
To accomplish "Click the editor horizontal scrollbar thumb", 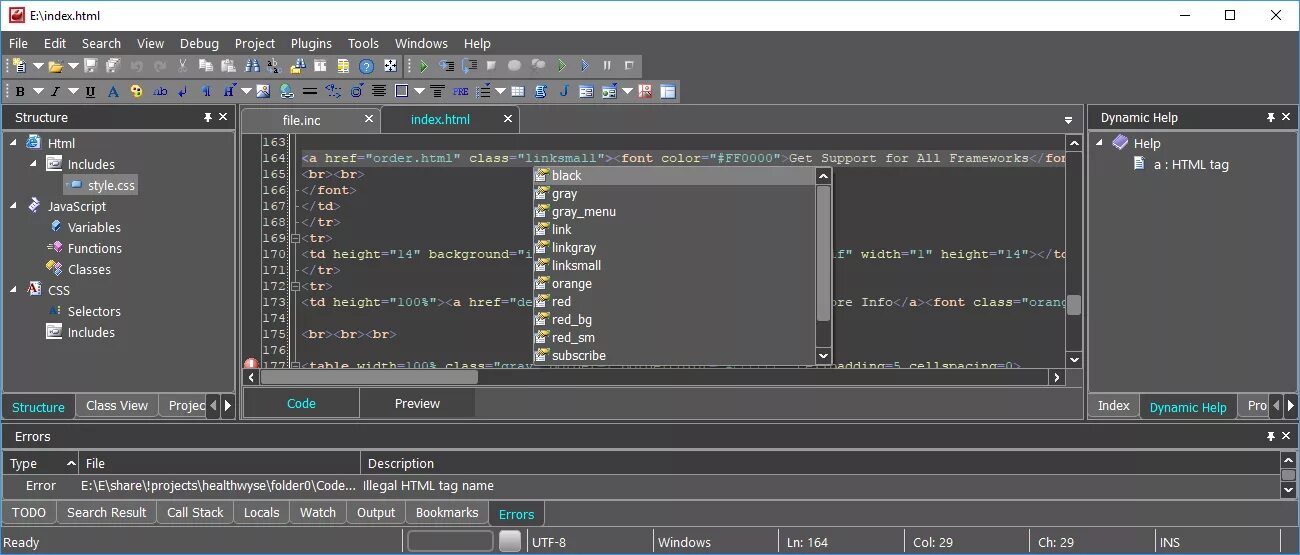I will pyautogui.click(x=369, y=377).
